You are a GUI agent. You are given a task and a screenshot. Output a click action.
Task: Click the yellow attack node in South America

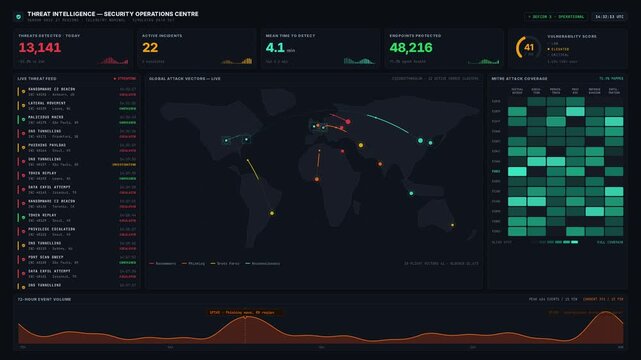[272, 213]
